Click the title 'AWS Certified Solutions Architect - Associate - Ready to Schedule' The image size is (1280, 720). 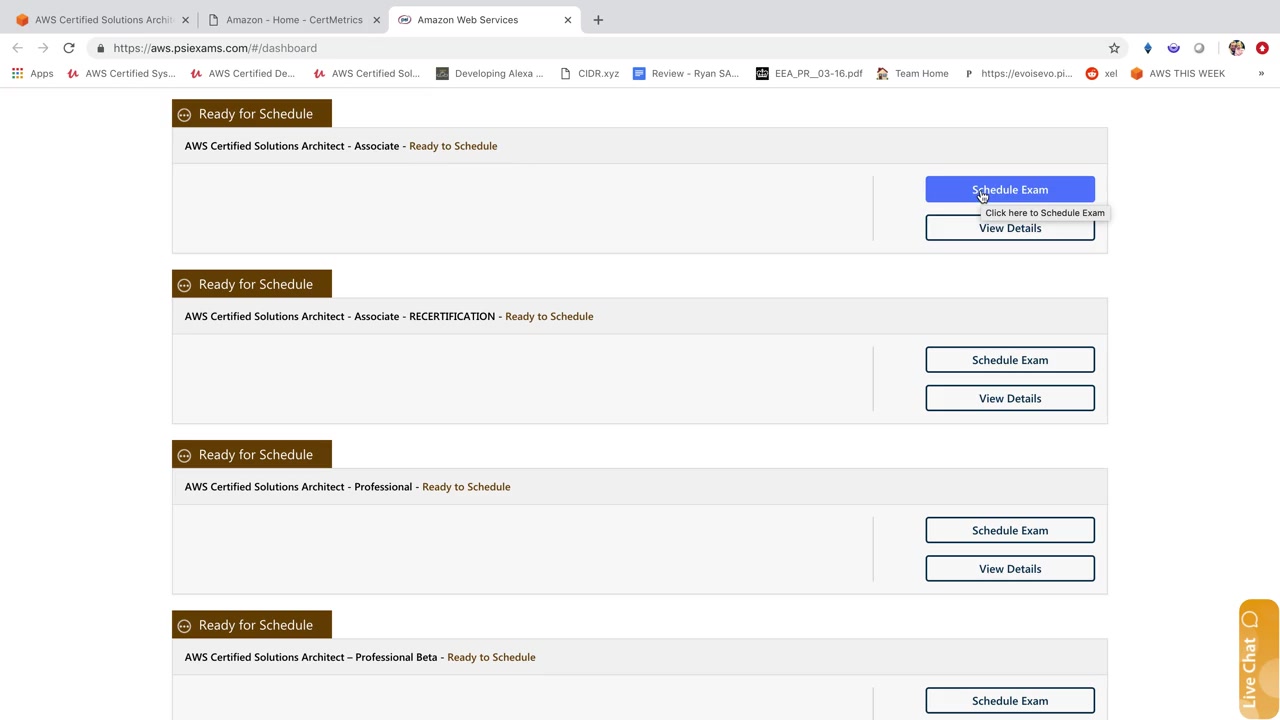tap(341, 146)
